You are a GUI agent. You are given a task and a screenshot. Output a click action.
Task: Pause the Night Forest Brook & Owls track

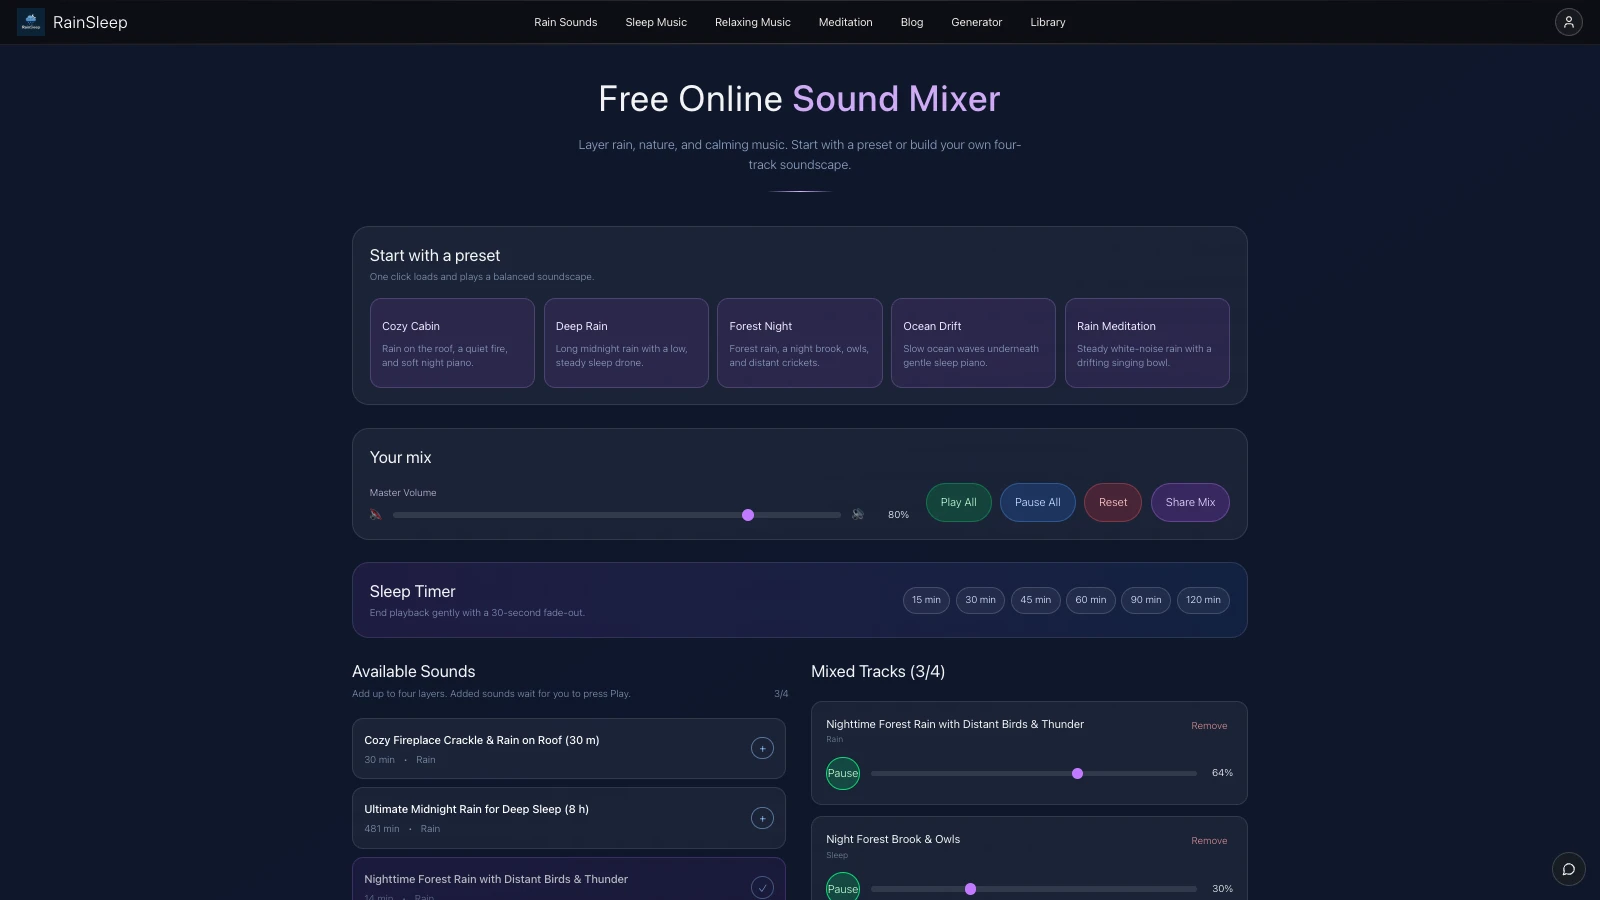coord(843,888)
